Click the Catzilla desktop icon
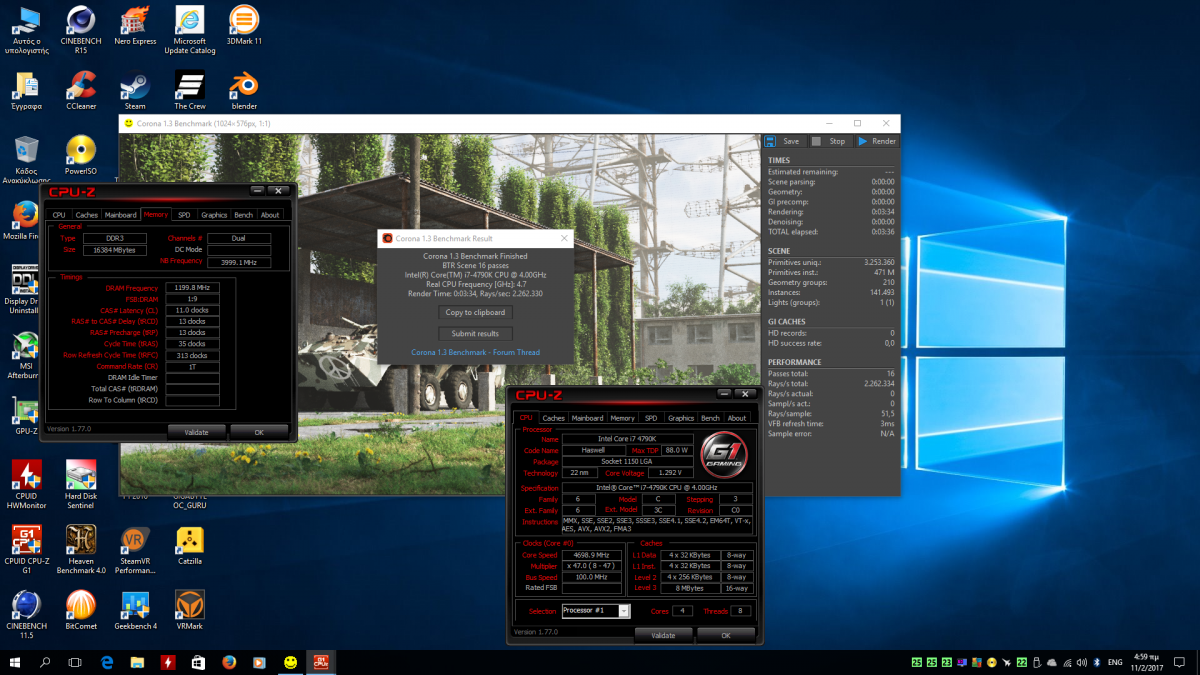This screenshot has height=675, width=1200. [x=189, y=546]
